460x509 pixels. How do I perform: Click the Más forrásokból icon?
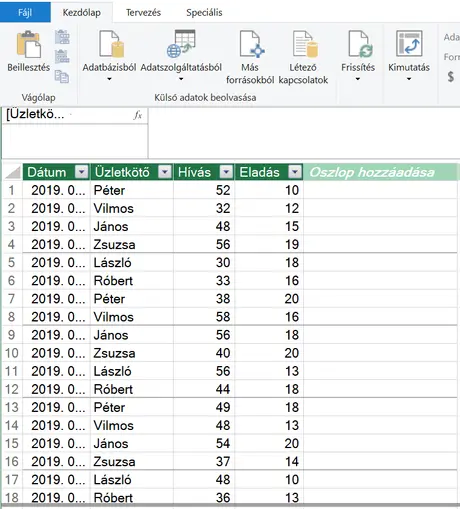pyautogui.click(x=252, y=44)
